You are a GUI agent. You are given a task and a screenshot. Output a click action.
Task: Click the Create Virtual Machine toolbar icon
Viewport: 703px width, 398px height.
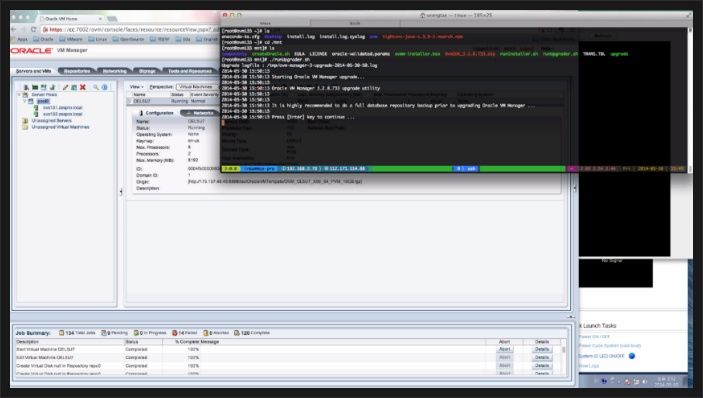tap(43, 87)
